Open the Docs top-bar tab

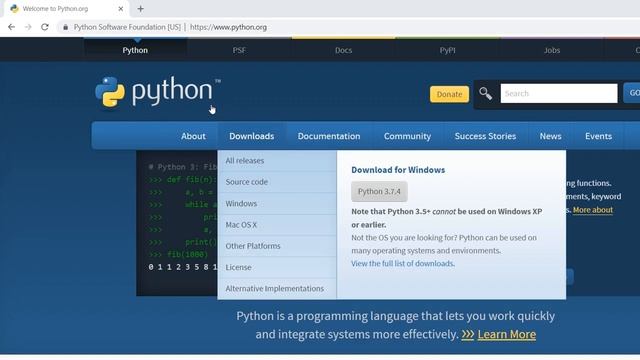tap(343, 50)
